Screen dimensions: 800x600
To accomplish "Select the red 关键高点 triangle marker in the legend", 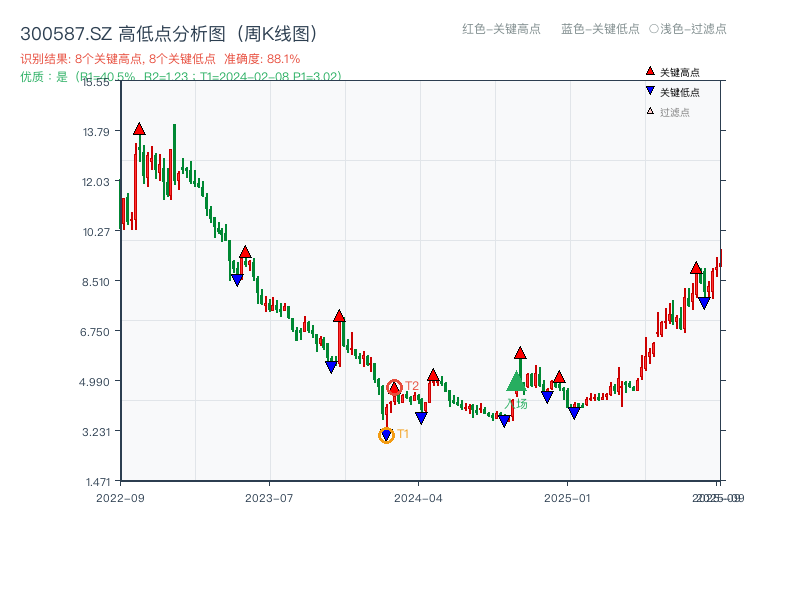I will [648, 70].
